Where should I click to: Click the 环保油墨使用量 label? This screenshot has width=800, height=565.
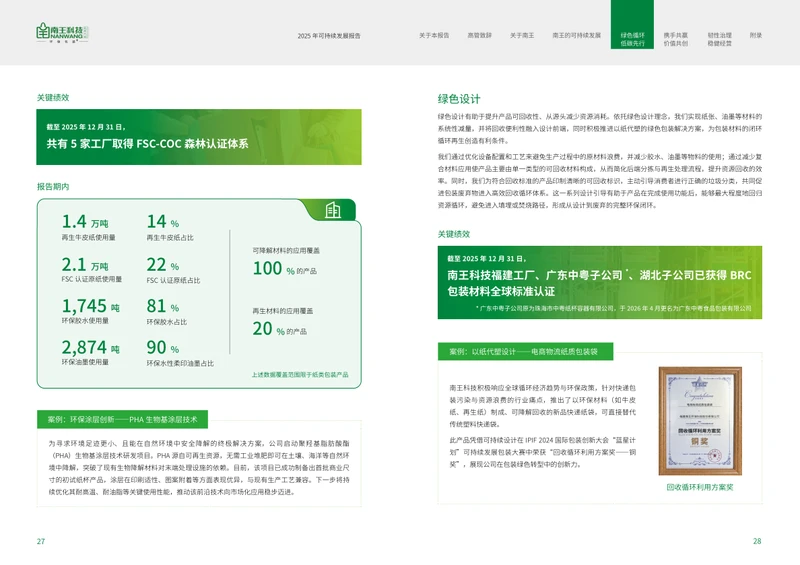[85, 362]
